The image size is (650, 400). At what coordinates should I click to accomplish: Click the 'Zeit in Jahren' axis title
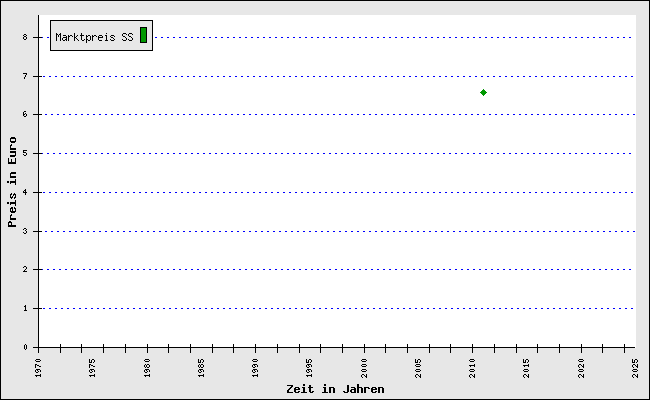click(335, 389)
